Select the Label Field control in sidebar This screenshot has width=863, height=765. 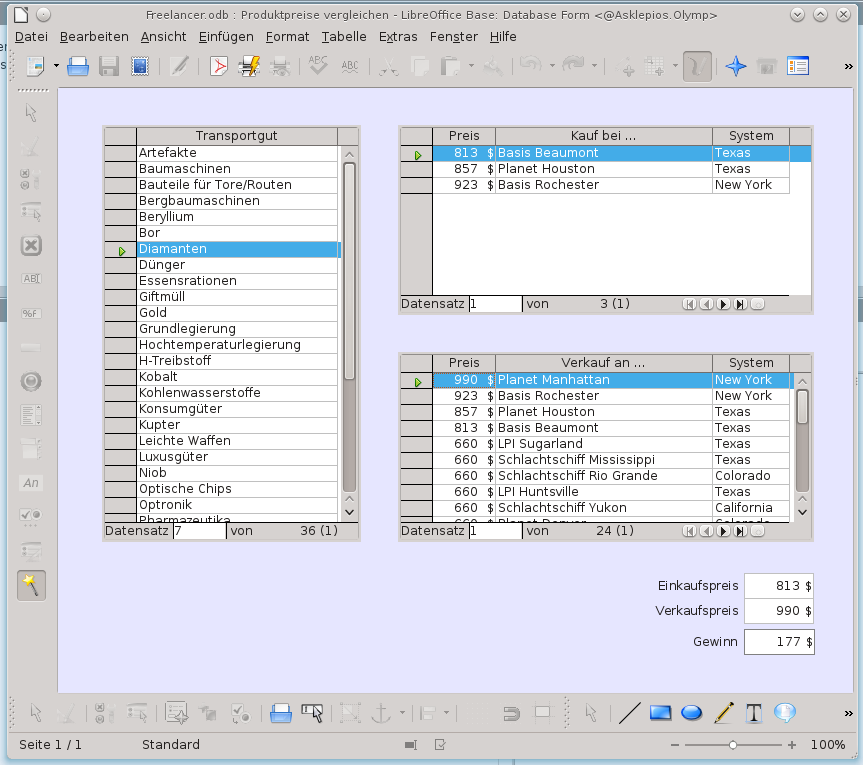(x=31, y=483)
